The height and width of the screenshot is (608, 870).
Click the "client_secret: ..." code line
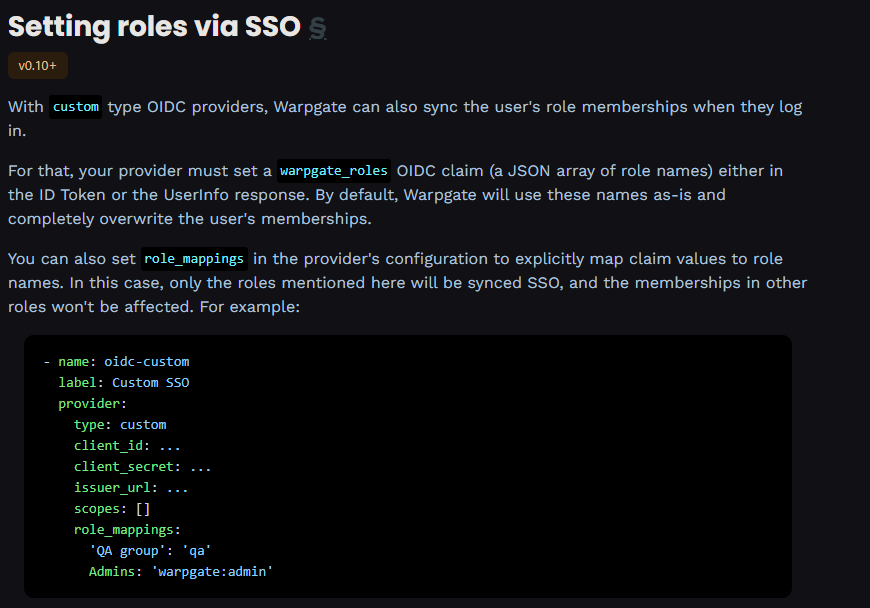(143, 467)
